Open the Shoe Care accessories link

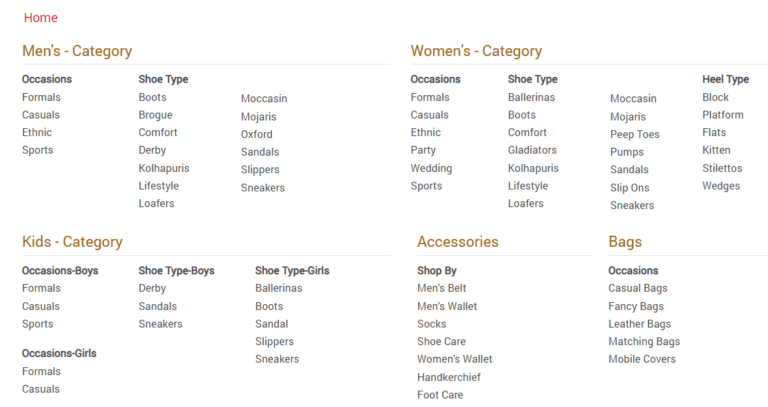click(441, 341)
